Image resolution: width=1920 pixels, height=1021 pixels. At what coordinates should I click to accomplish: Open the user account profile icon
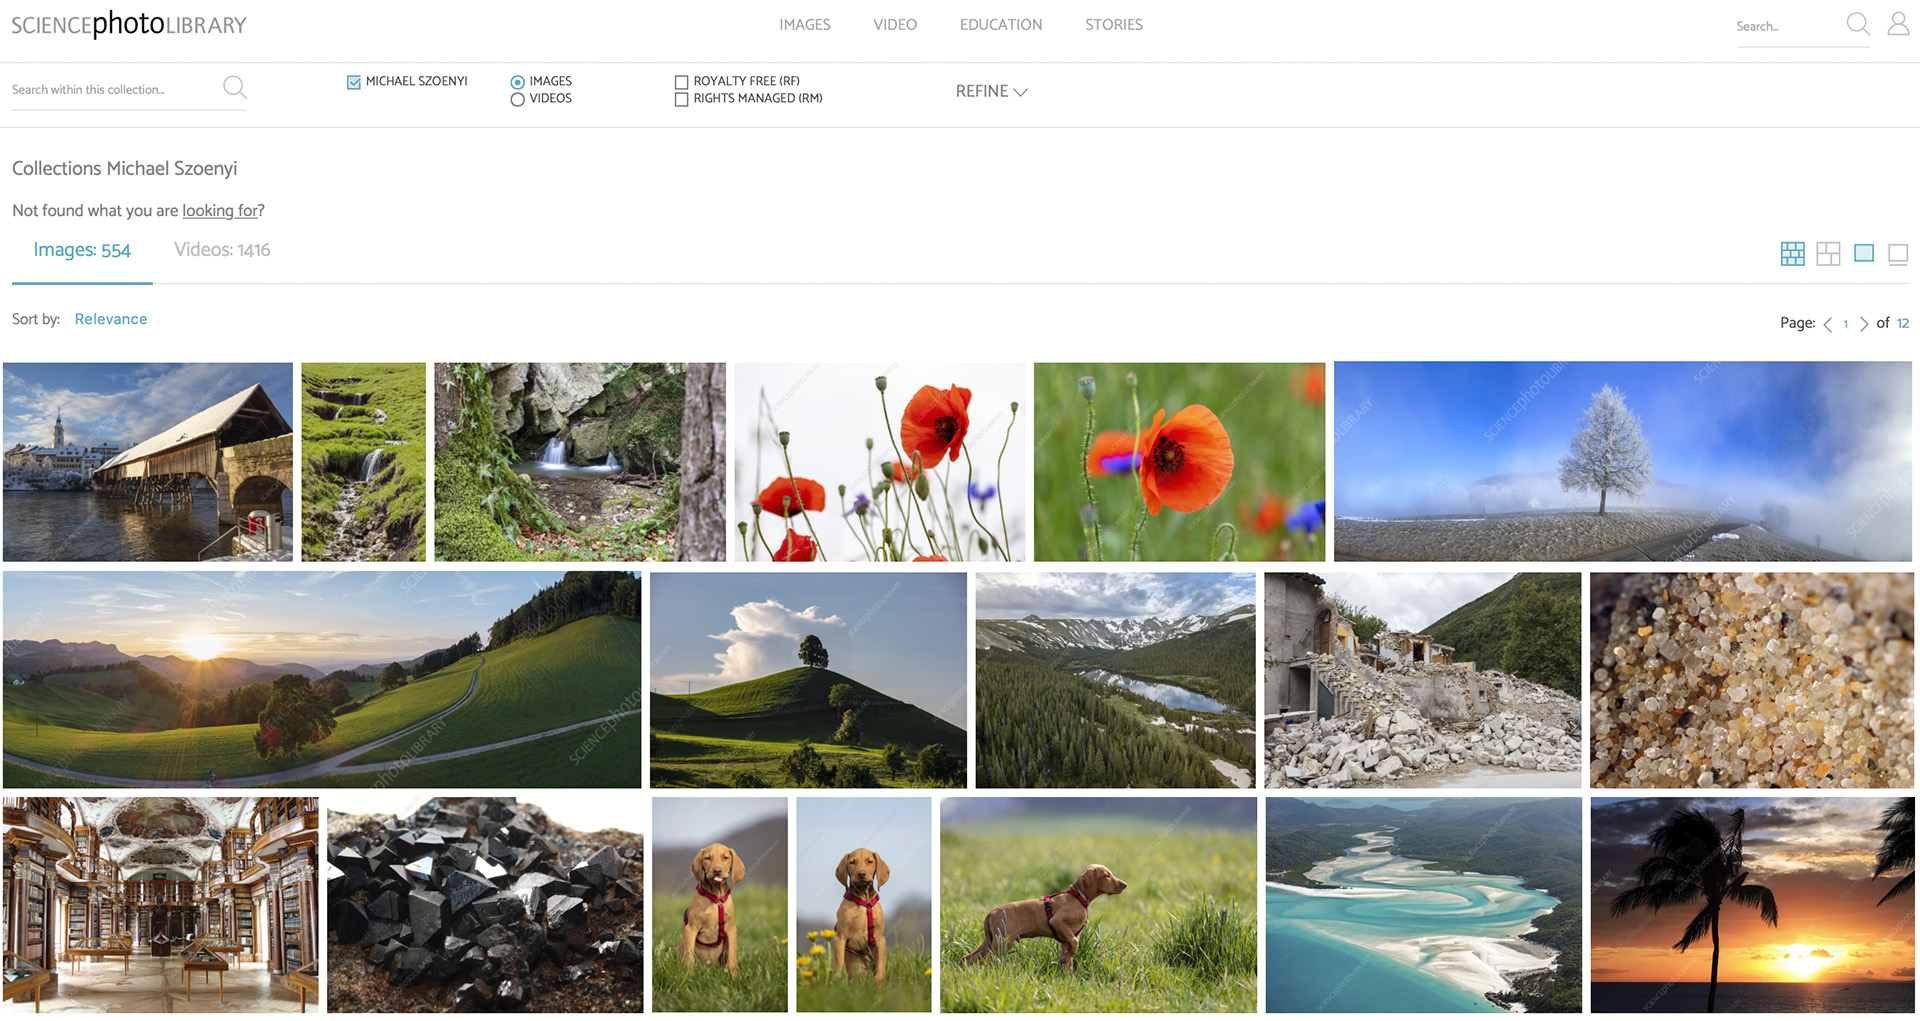click(x=1897, y=24)
